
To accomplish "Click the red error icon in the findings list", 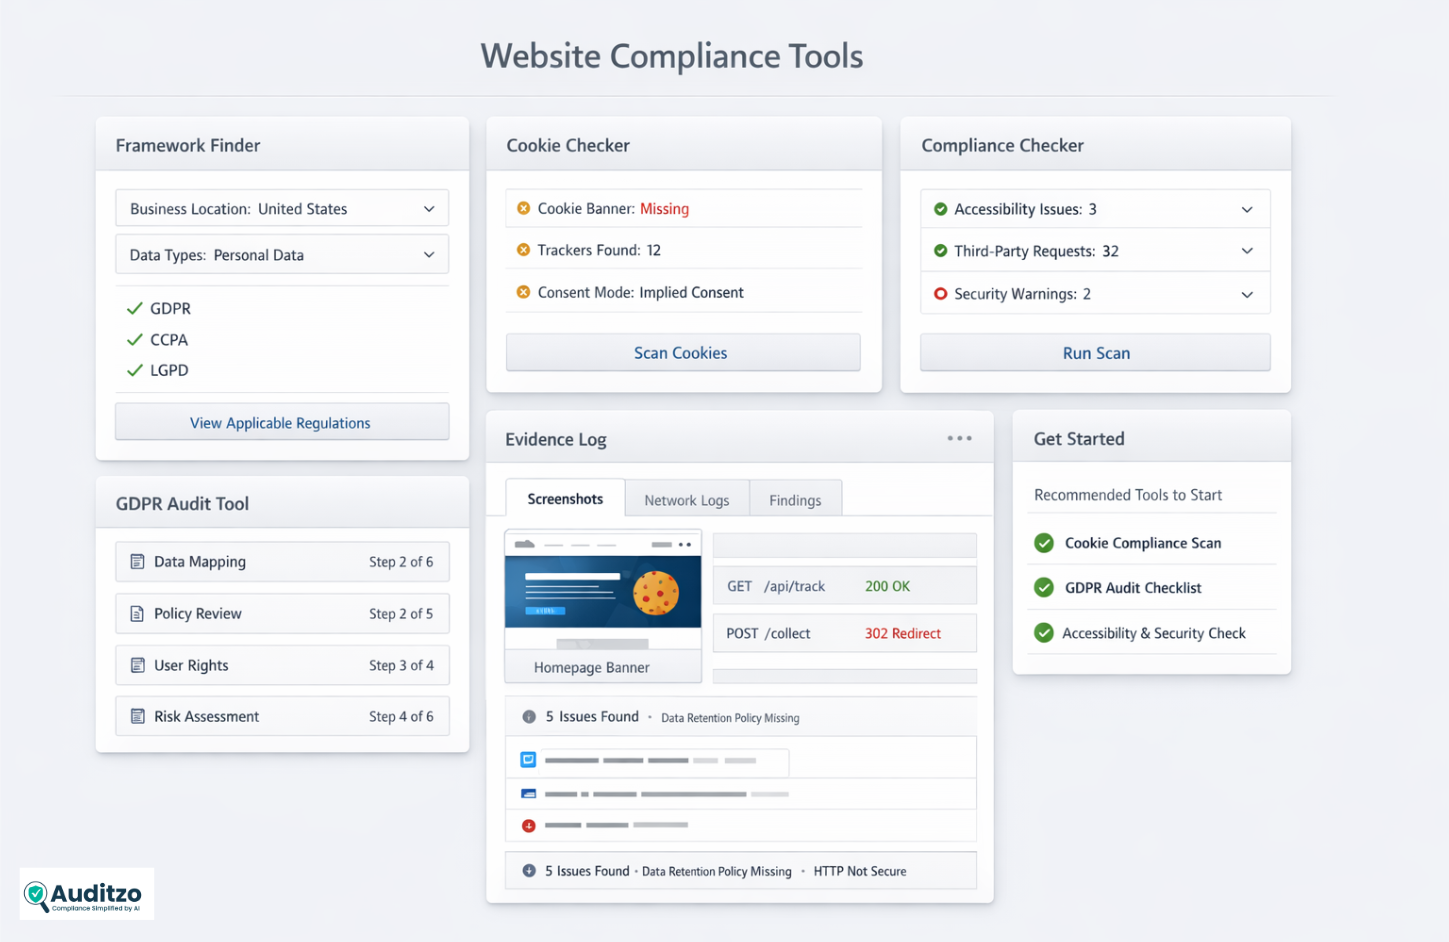I will point(527,826).
